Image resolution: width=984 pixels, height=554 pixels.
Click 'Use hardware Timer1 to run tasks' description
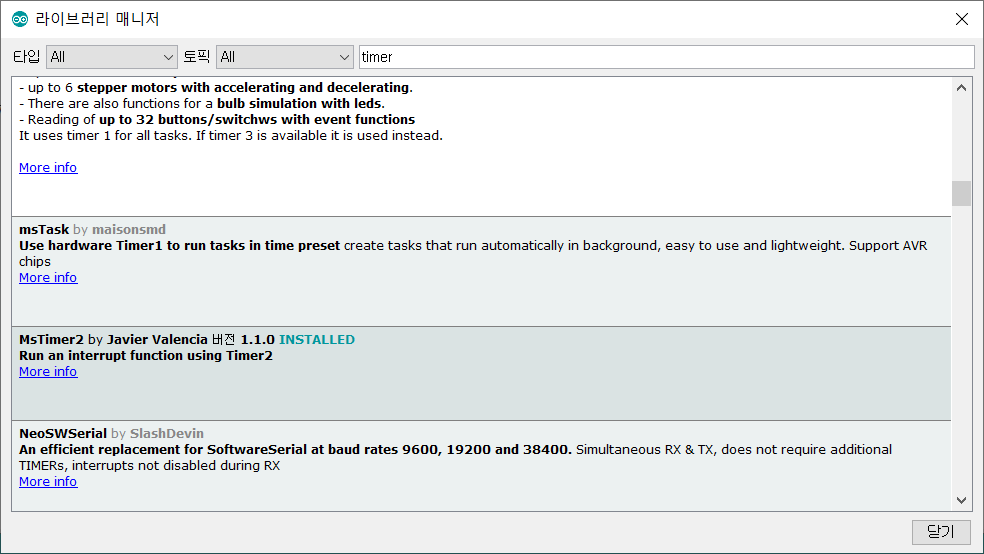[x=473, y=253]
